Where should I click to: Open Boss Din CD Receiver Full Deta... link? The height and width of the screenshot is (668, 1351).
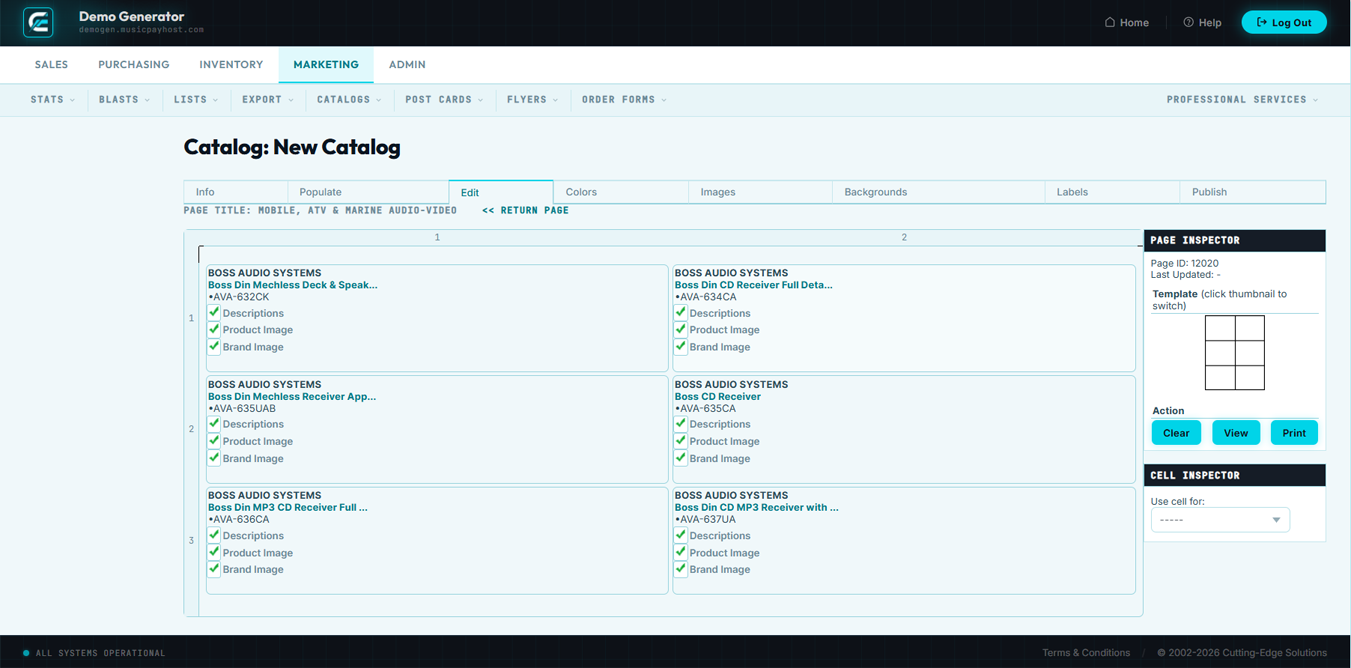753,285
